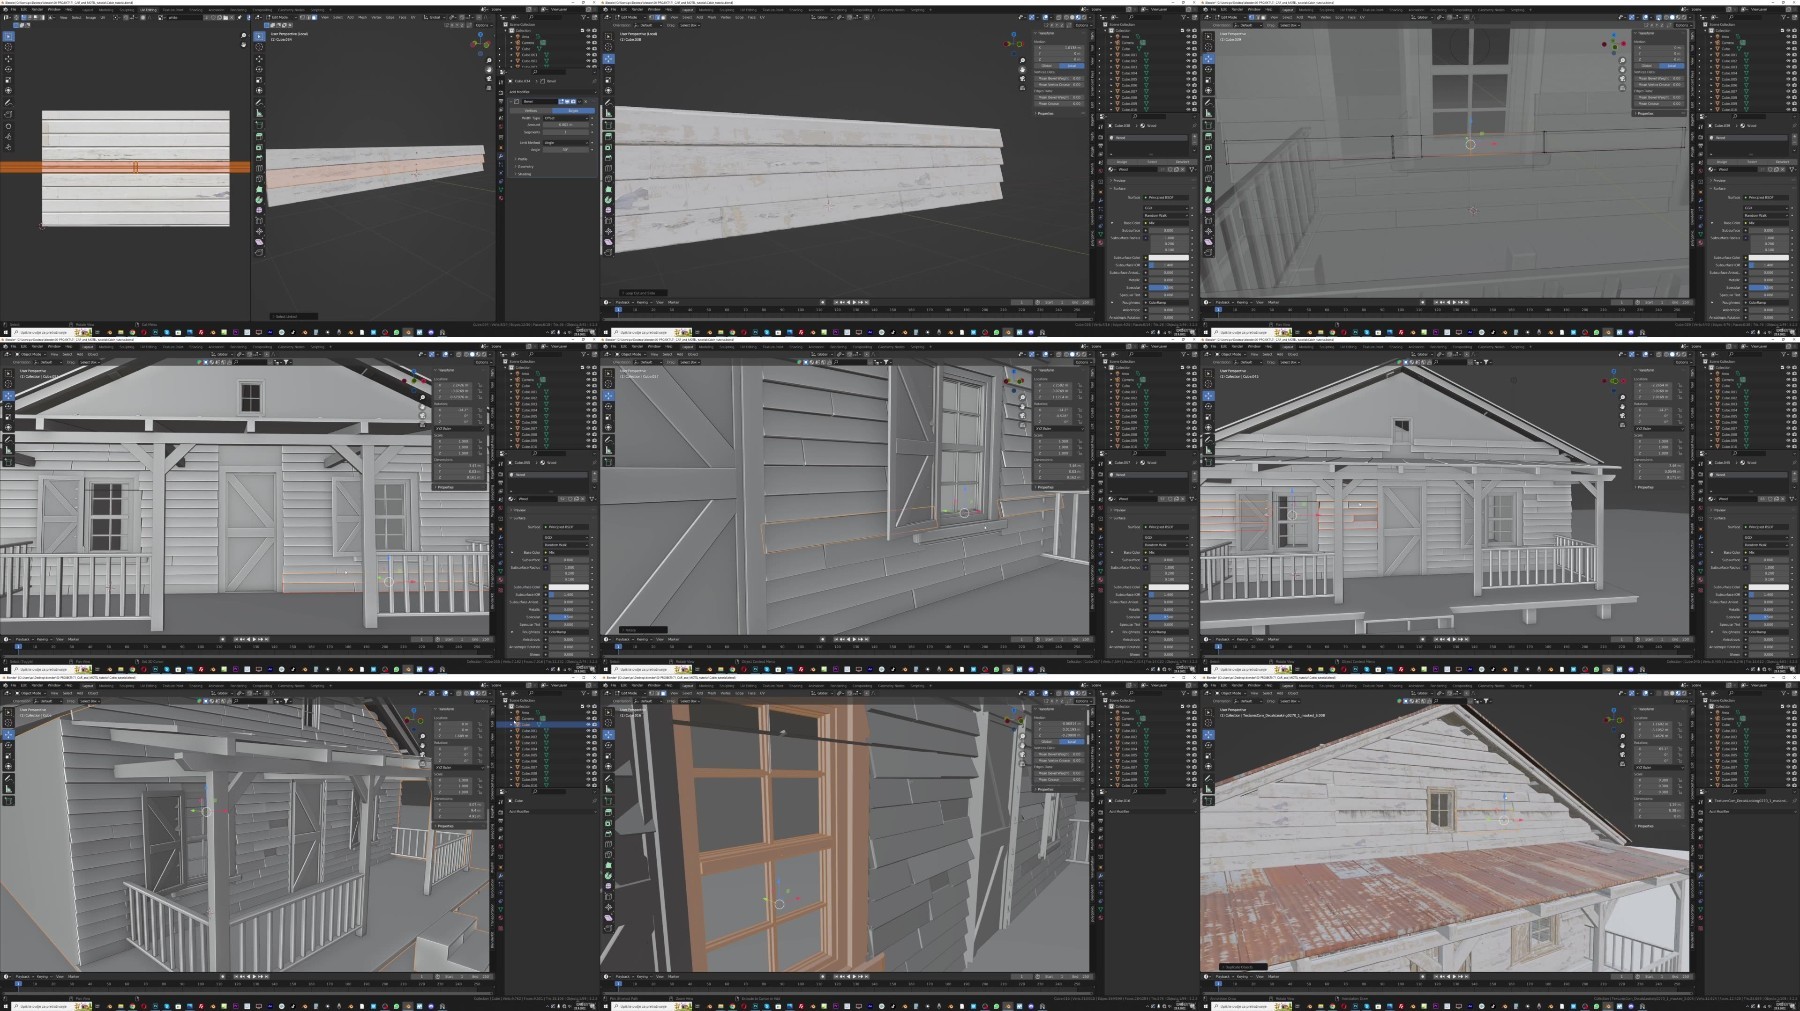Open Windows Start in the UV-editor screenshot's taskbar
Image resolution: width=1800 pixels, height=1011 pixels.
pos(5,332)
